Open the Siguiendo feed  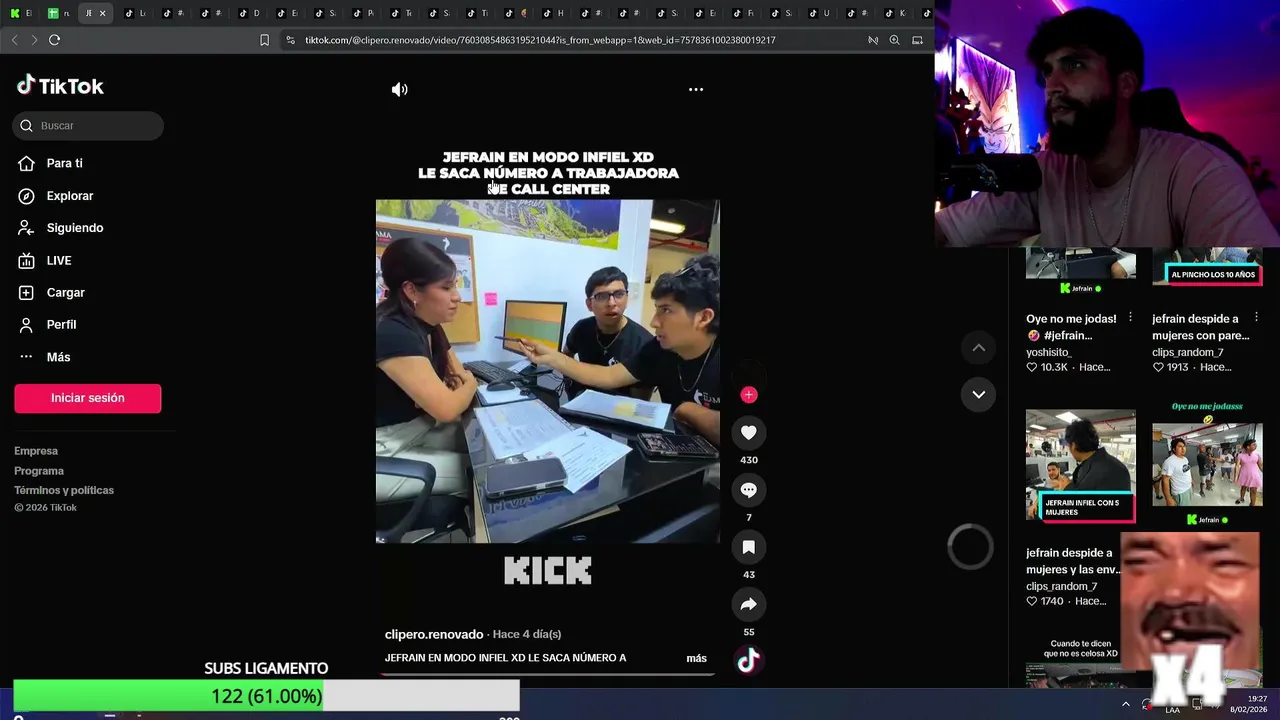tap(74, 228)
